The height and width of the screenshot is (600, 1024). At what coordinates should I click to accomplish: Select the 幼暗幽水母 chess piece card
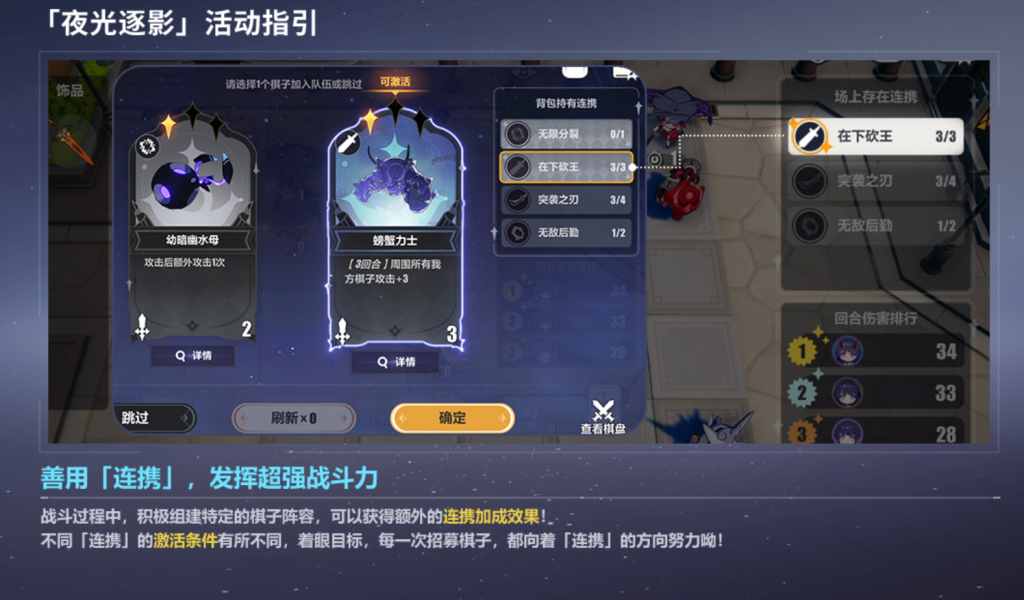pos(193,225)
